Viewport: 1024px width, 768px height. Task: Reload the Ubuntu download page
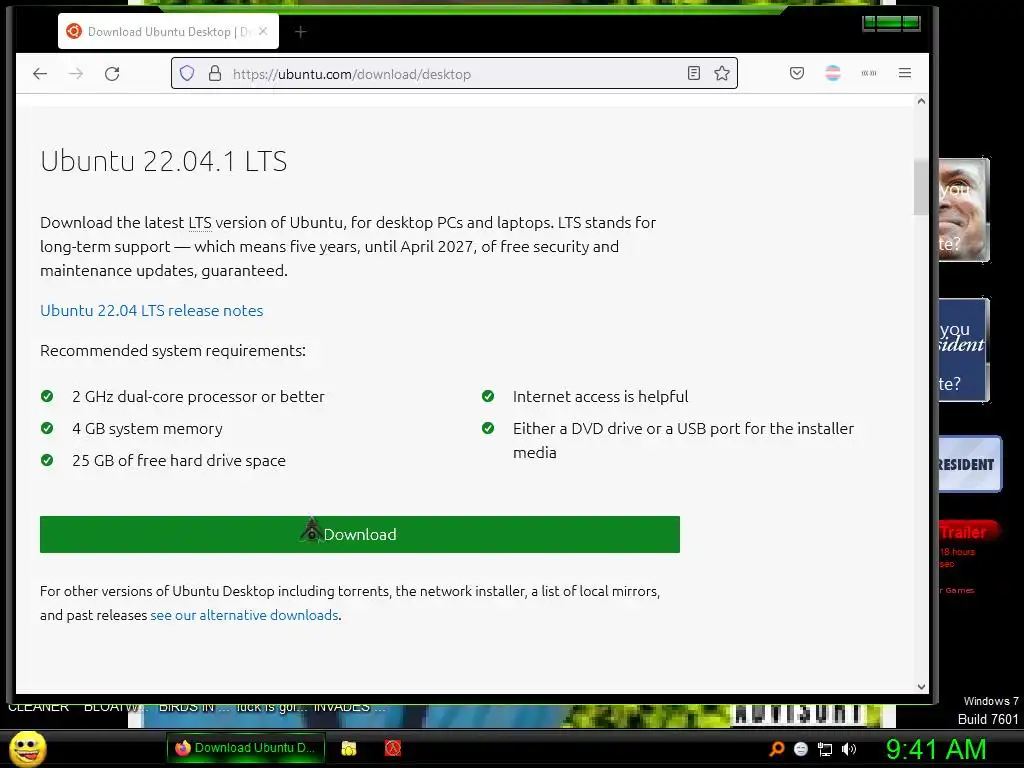coord(112,74)
